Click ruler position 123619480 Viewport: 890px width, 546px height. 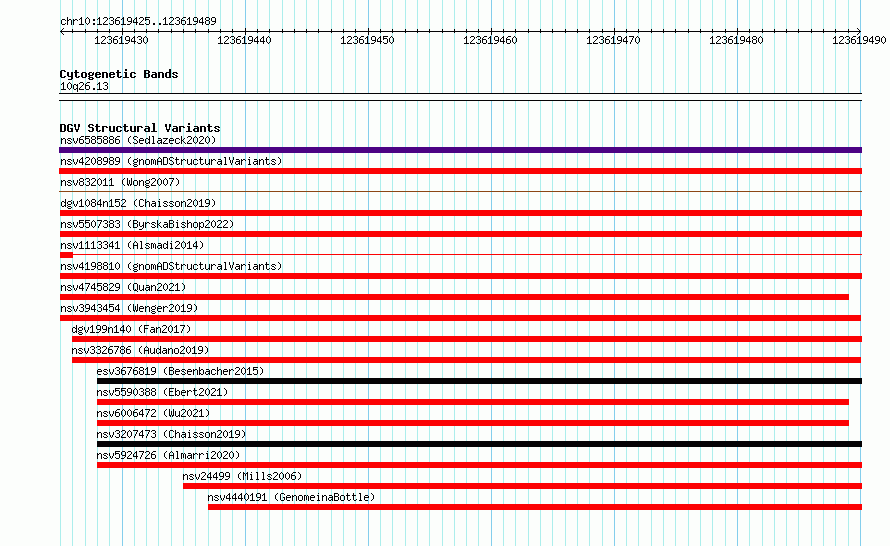point(736,40)
